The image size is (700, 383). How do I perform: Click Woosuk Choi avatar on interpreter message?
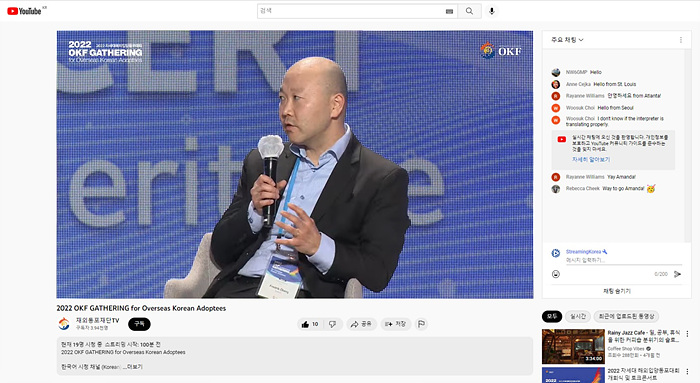click(x=556, y=120)
